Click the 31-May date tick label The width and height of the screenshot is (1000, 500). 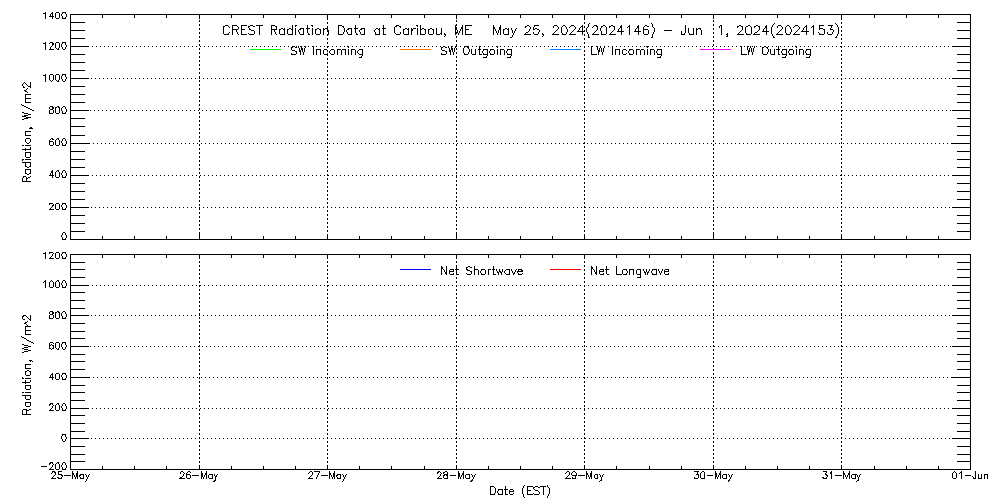pyautogui.click(x=841, y=477)
